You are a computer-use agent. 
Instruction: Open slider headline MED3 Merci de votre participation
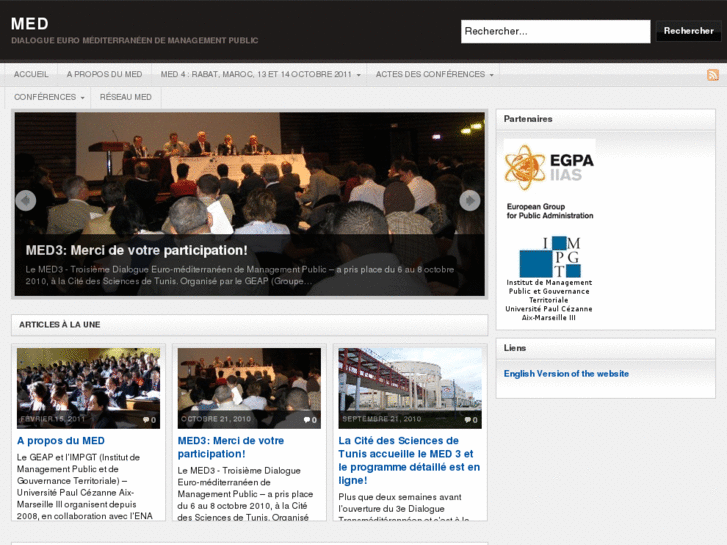pyautogui.click(x=136, y=250)
